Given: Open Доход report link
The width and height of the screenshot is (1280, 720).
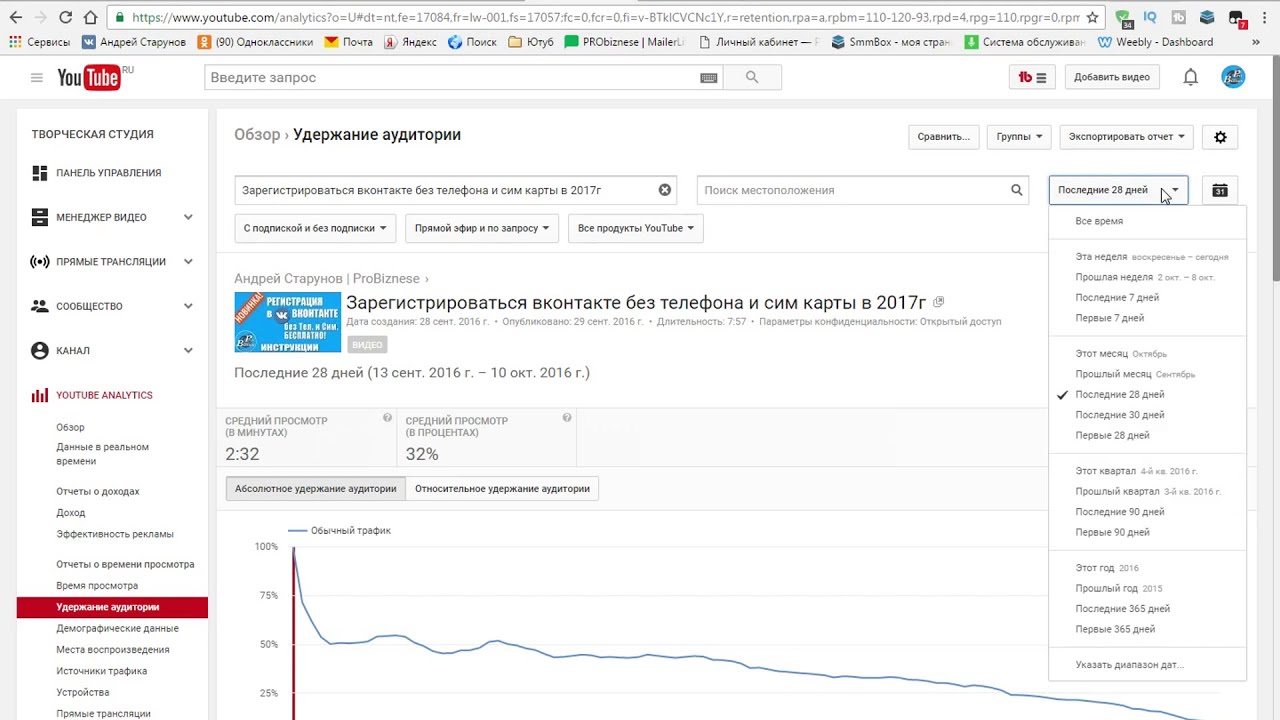Looking at the screenshot, I should pyautogui.click(x=71, y=513).
